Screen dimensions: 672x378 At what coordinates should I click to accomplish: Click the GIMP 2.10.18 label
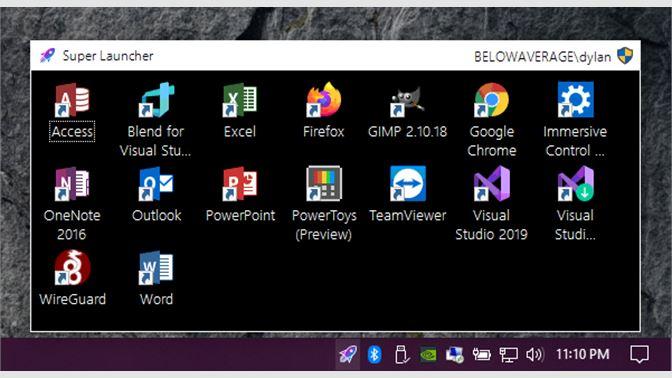tap(407, 132)
